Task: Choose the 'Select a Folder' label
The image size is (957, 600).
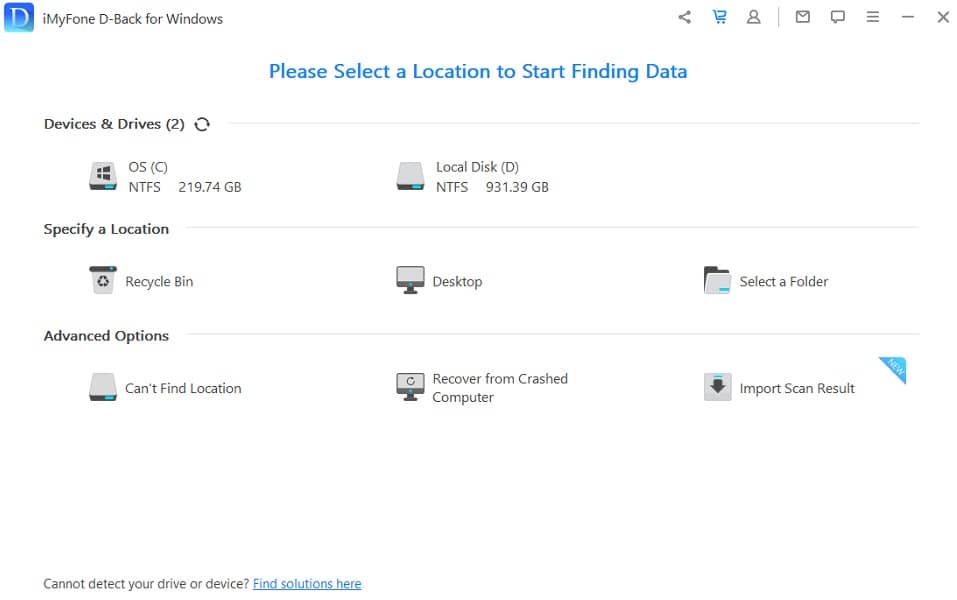Action: coord(784,281)
